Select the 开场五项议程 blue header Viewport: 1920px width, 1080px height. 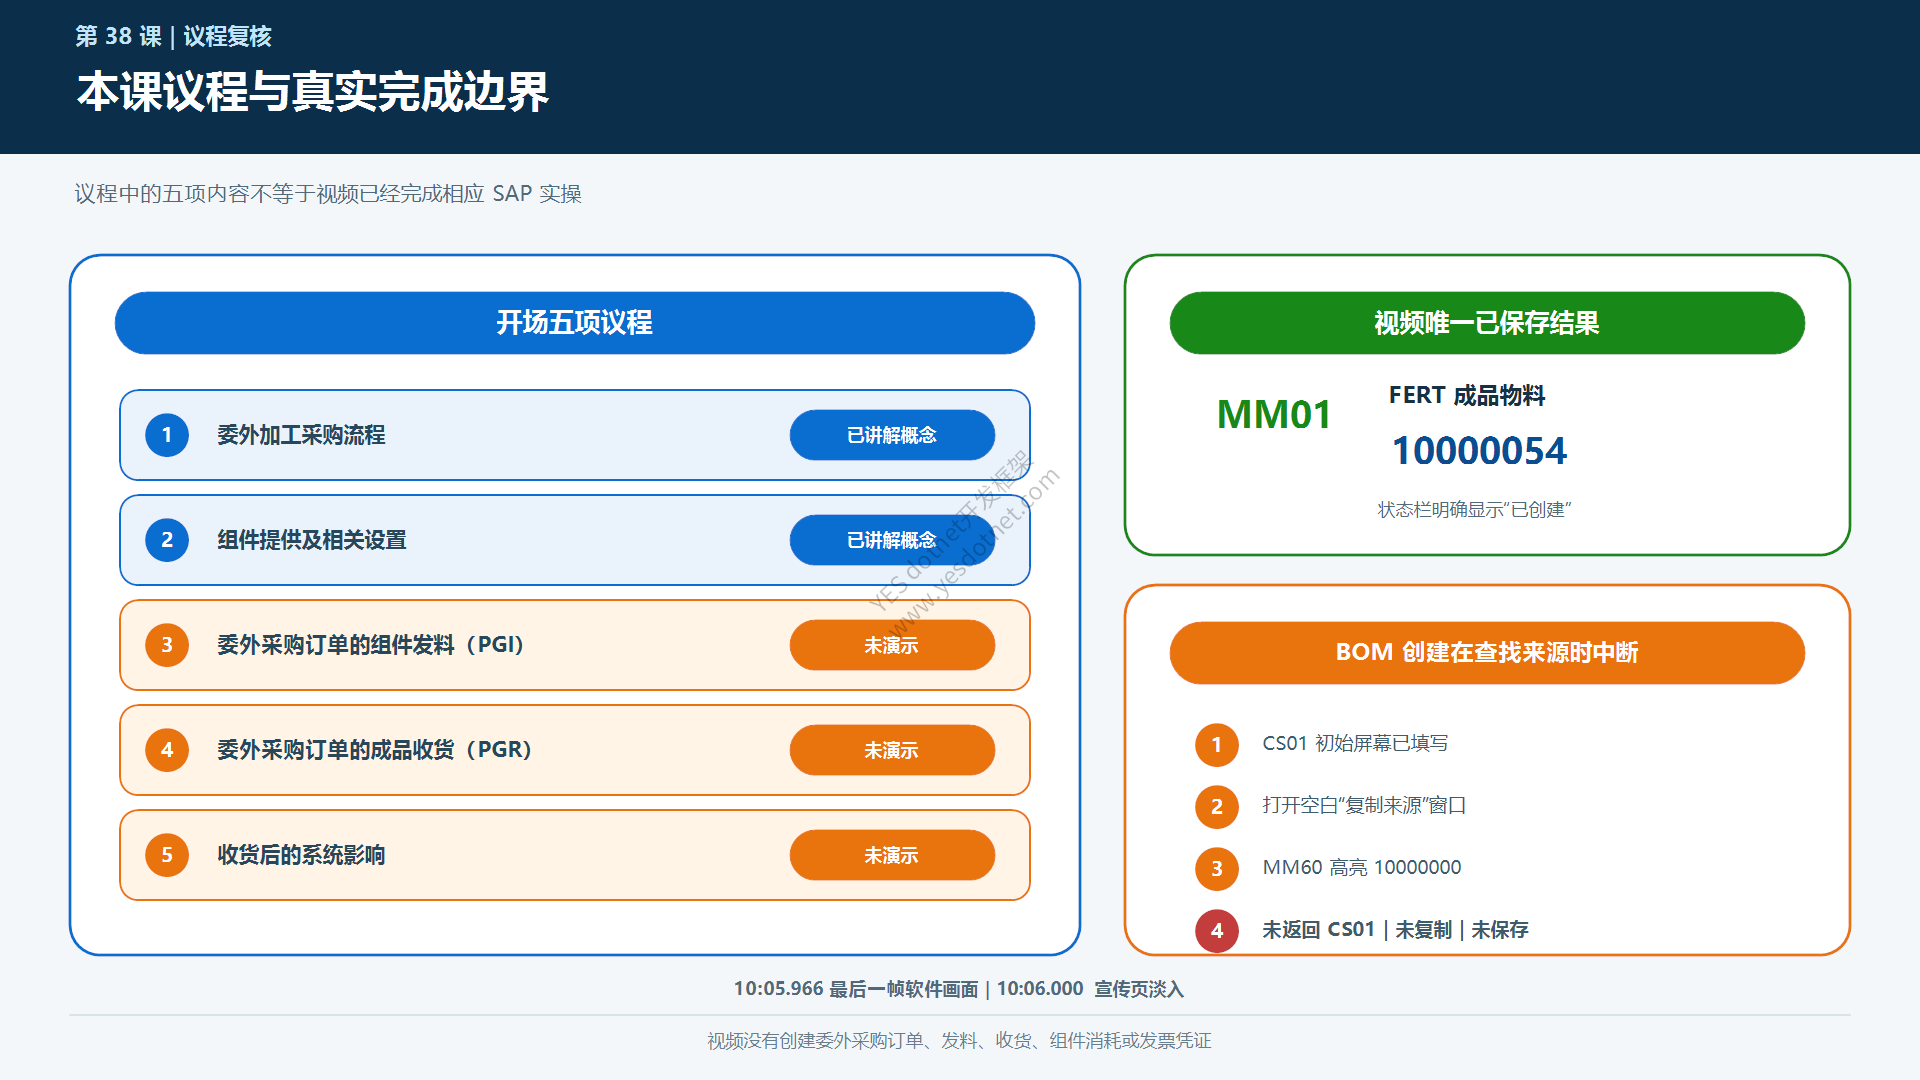(575, 323)
